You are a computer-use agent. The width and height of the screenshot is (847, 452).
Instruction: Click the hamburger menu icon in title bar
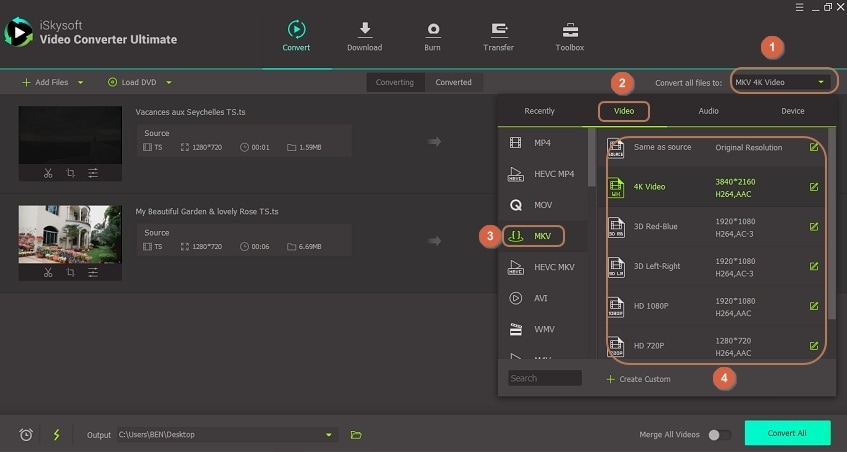(x=799, y=7)
